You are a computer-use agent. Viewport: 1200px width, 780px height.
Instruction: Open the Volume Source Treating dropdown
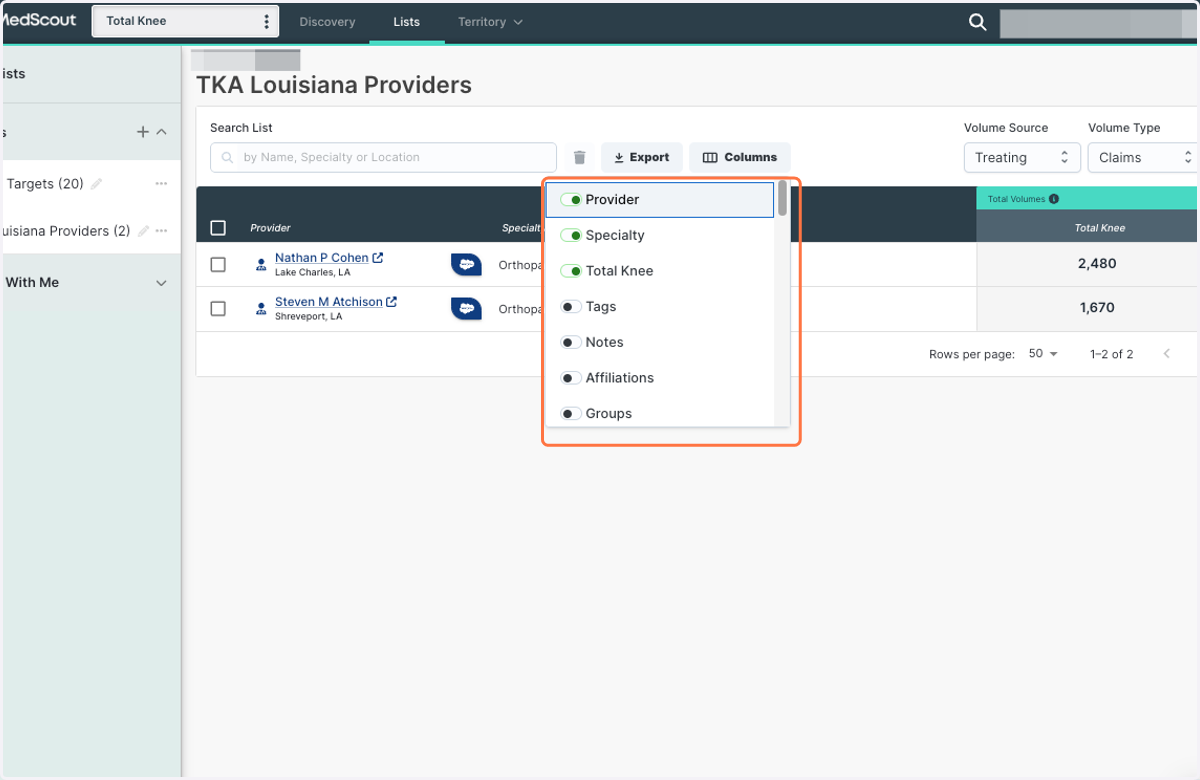(x=1022, y=158)
